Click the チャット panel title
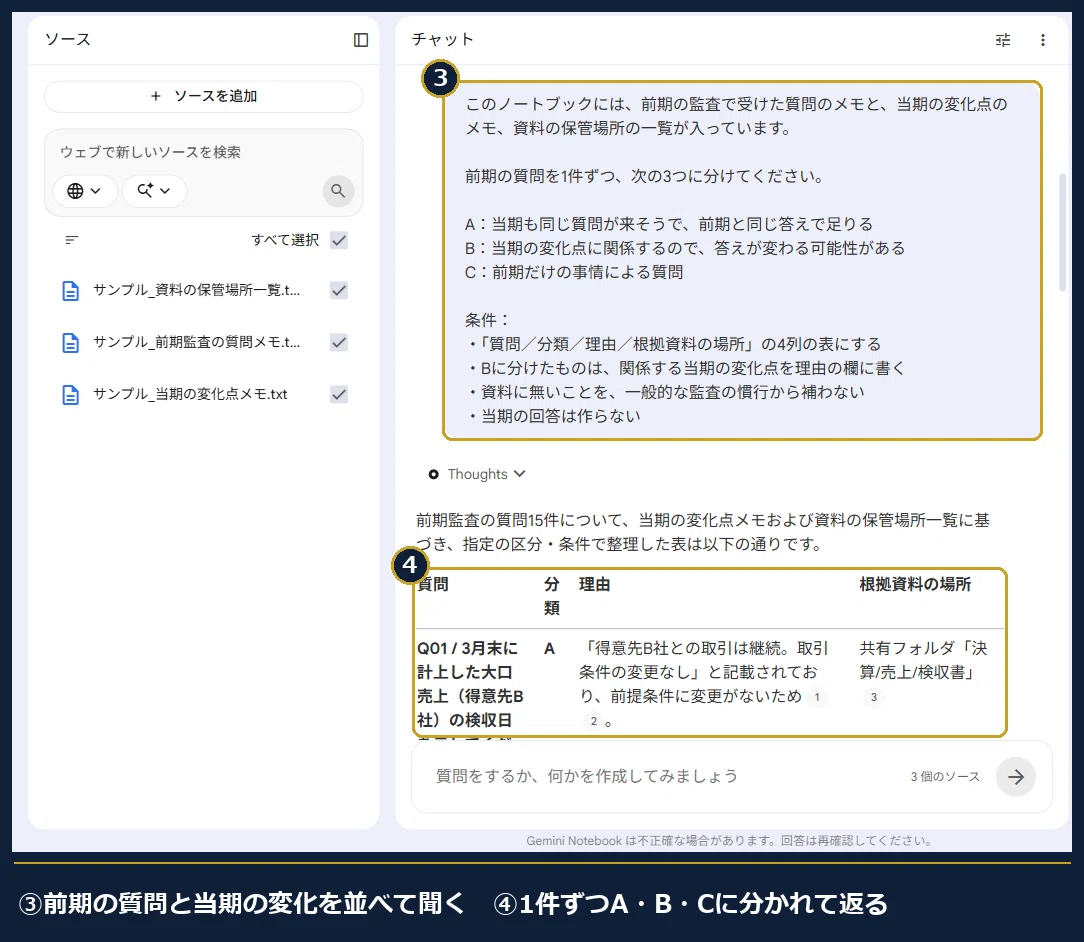This screenshot has width=1084, height=942. point(442,39)
